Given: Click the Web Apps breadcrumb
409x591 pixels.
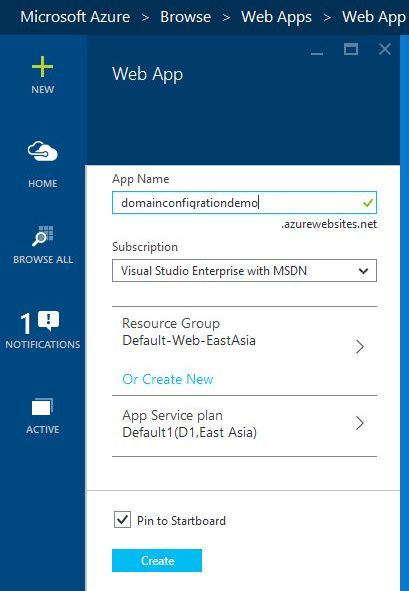Looking at the screenshot, I should 276,17.
